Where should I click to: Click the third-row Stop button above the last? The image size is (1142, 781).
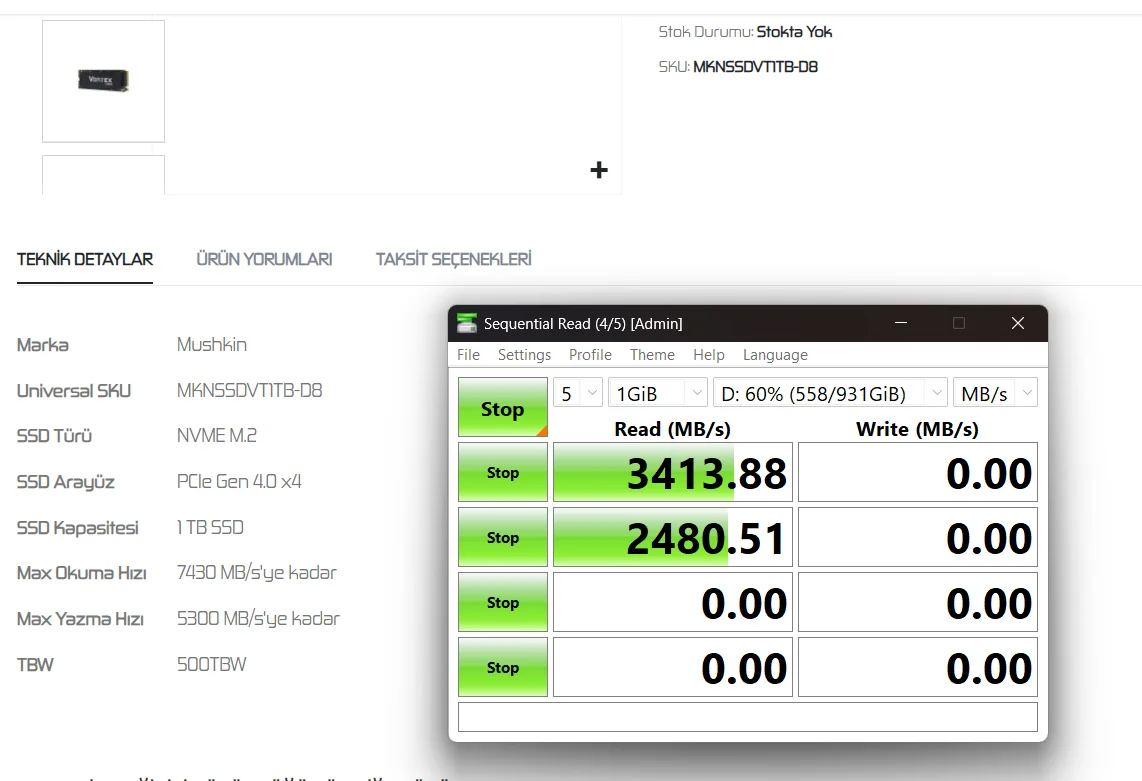(x=503, y=602)
